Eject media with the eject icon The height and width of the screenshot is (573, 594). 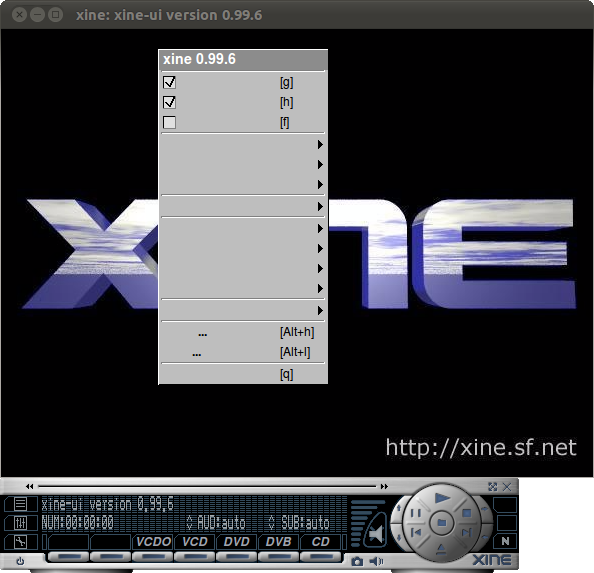tap(441, 549)
